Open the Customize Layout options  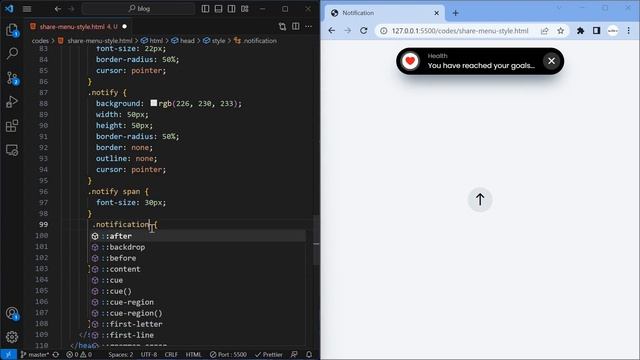pos(244,9)
